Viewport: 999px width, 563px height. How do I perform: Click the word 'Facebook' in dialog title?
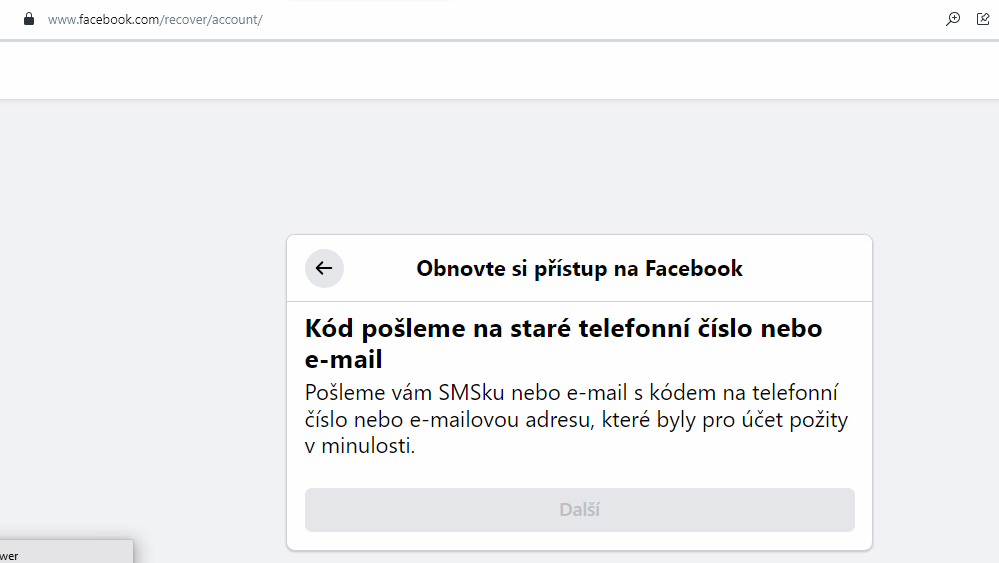pos(694,268)
